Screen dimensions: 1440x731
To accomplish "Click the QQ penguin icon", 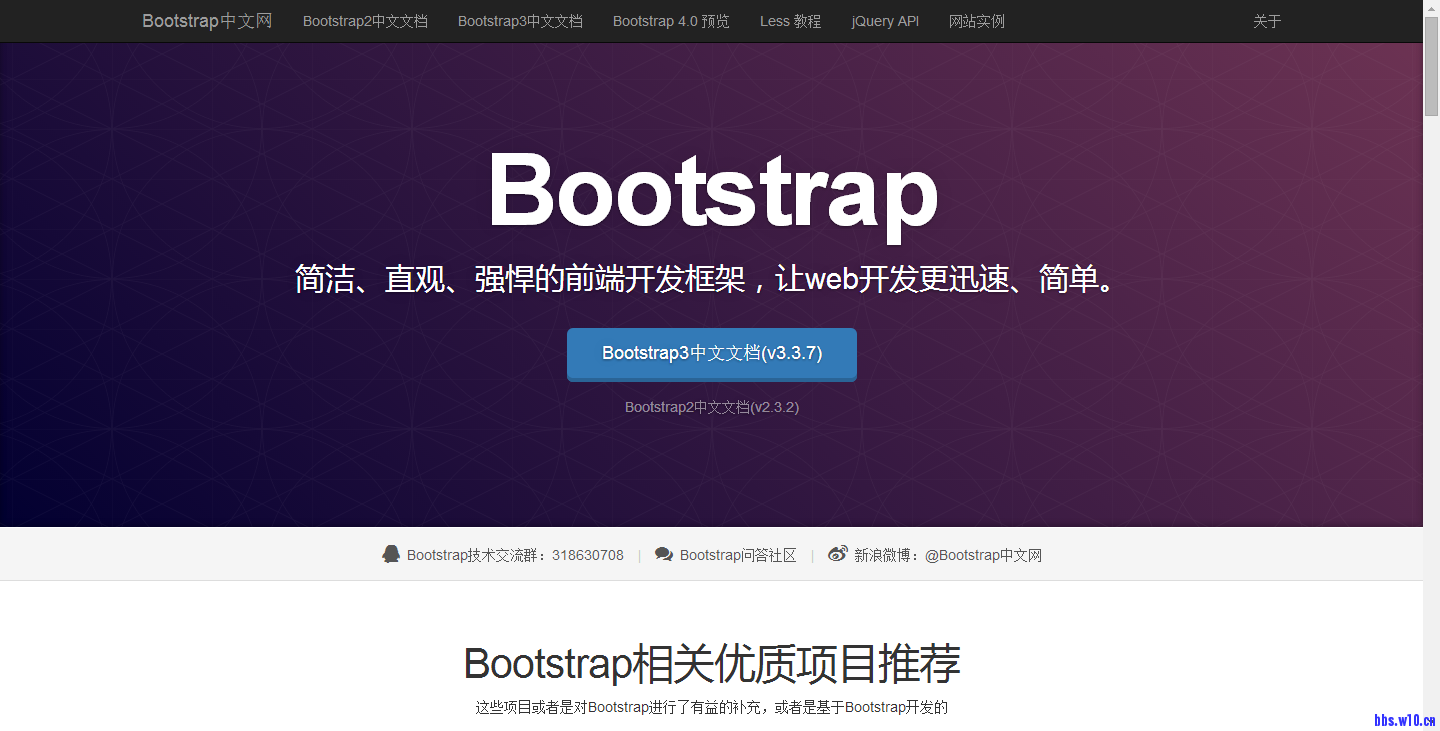I will tap(391, 554).
